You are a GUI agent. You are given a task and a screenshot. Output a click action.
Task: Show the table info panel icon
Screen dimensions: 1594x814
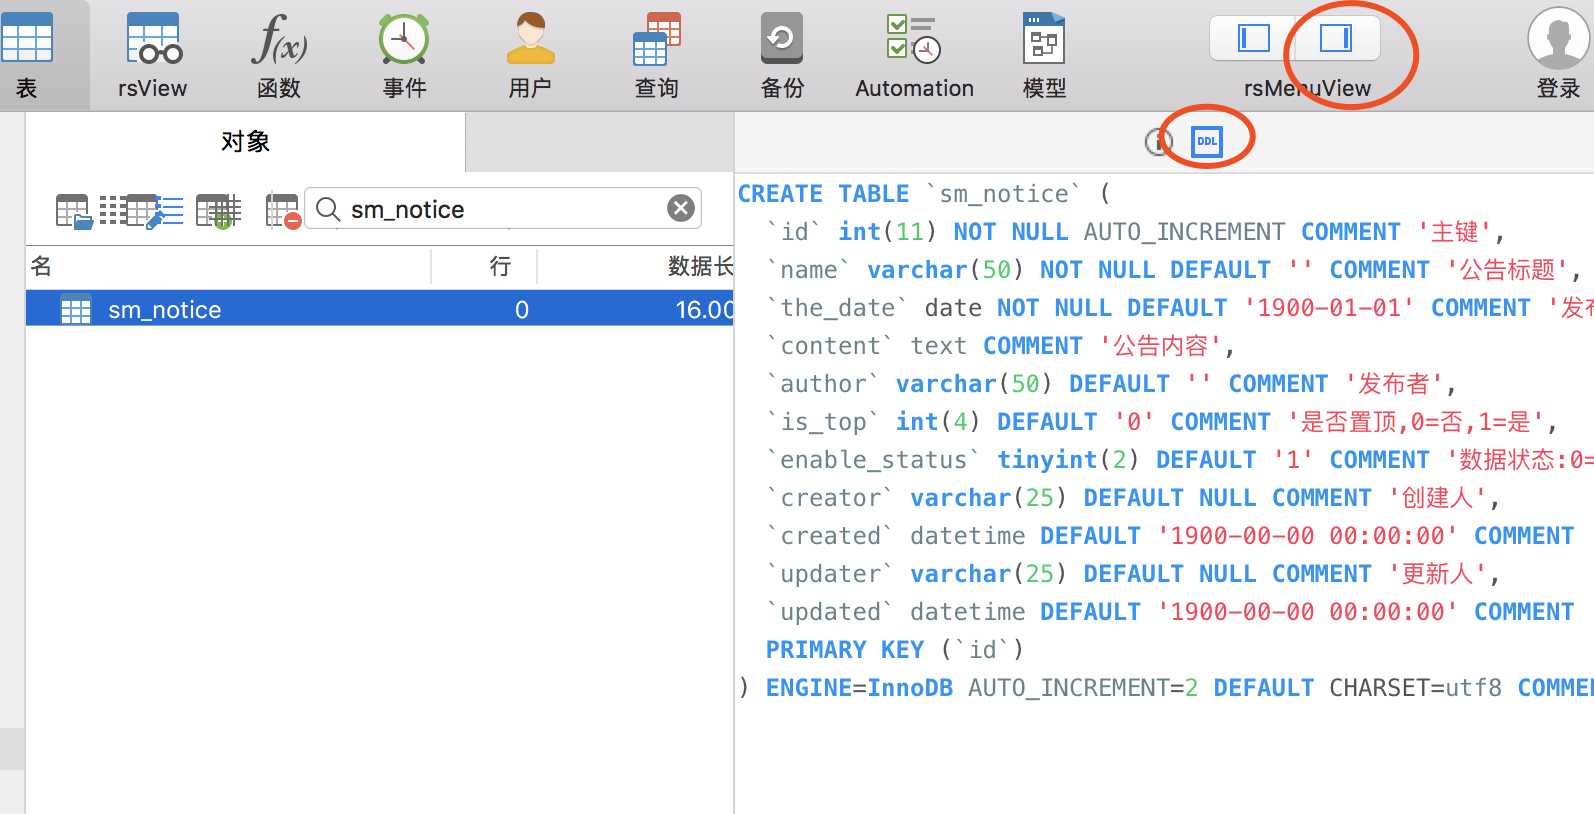coord(1158,142)
